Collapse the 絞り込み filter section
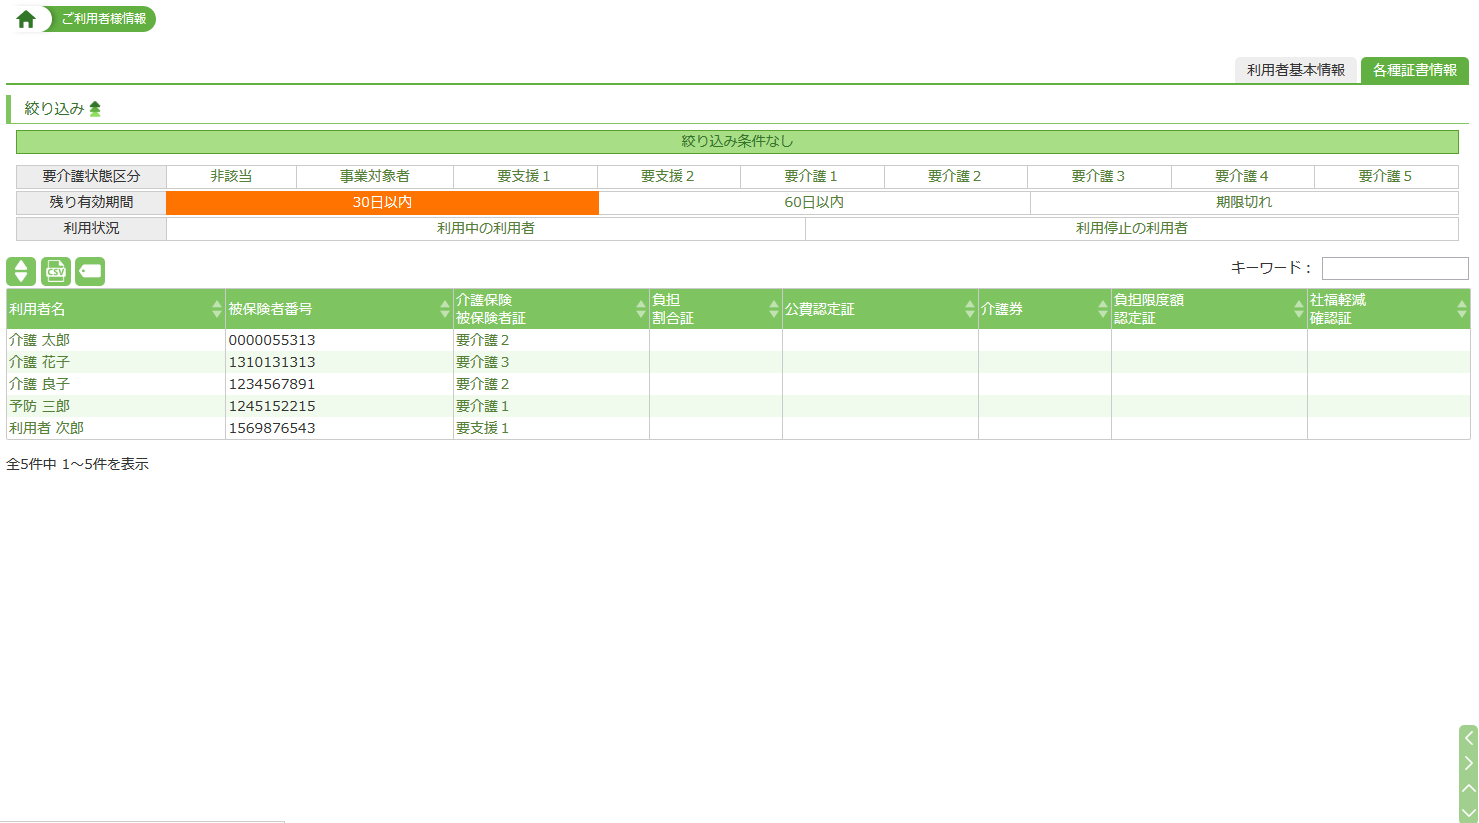 pyautogui.click(x=95, y=109)
